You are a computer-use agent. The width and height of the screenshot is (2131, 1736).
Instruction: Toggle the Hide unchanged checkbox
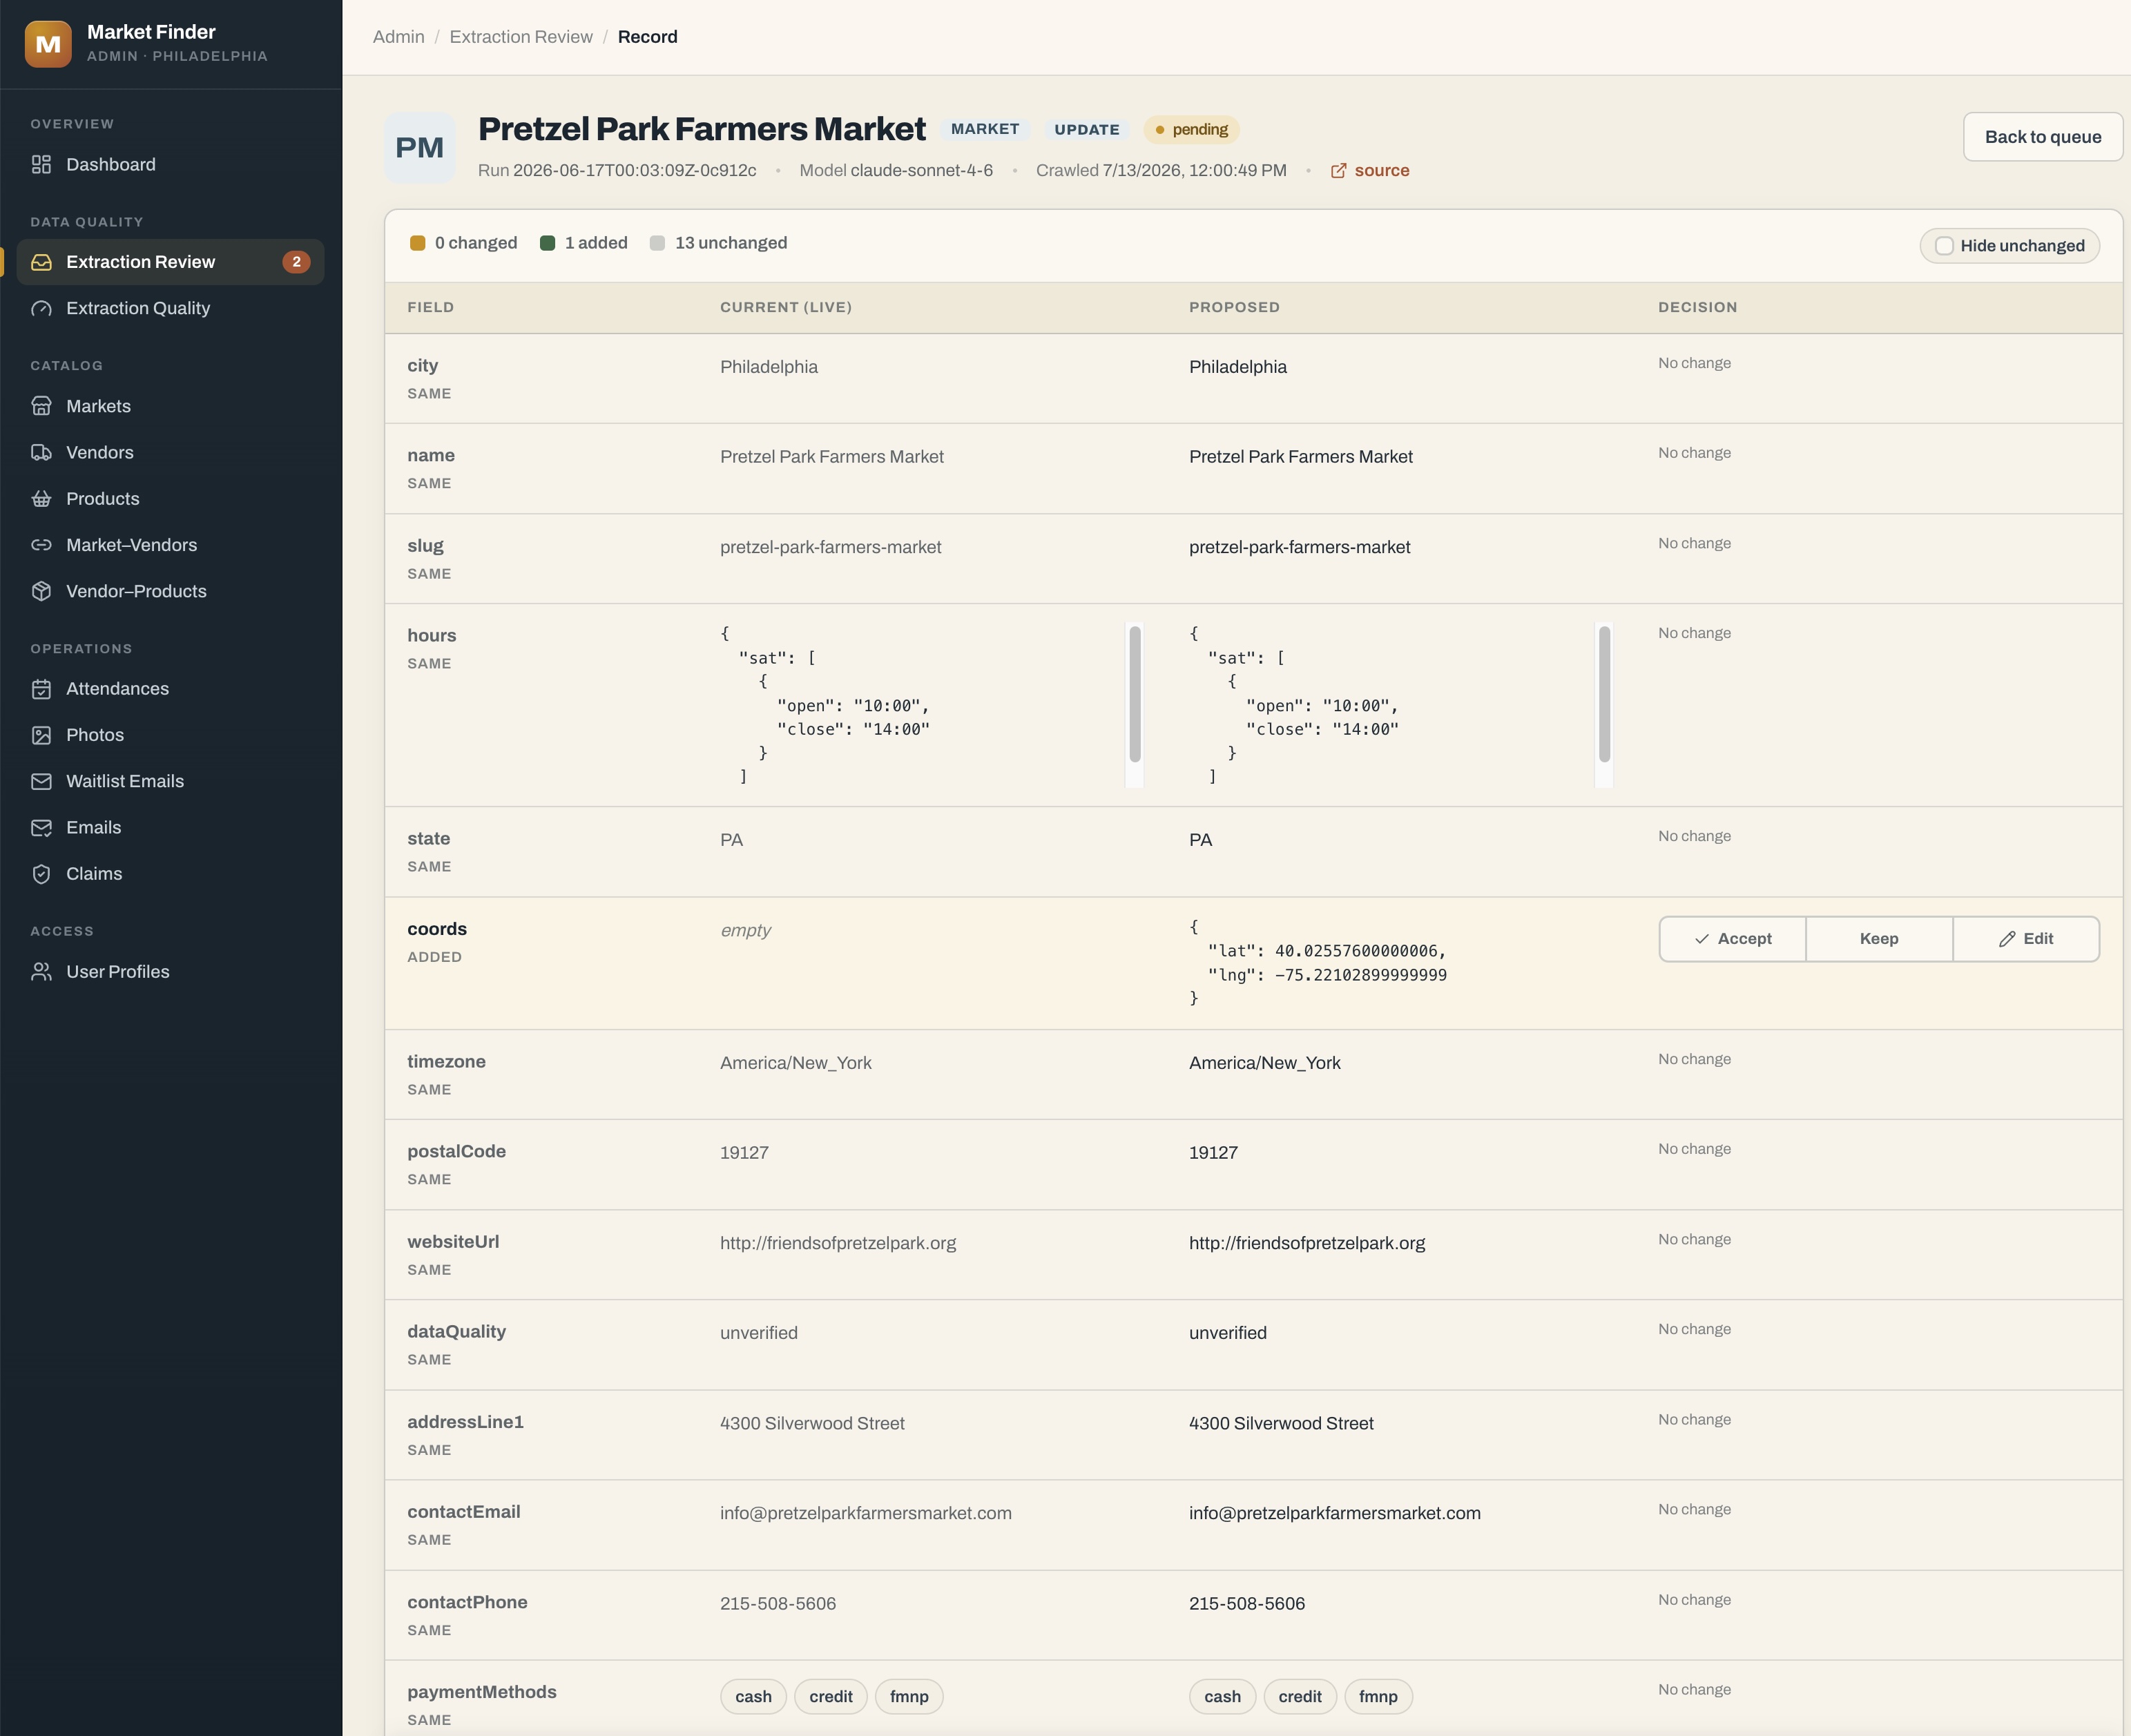click(x=1944, y=246)
